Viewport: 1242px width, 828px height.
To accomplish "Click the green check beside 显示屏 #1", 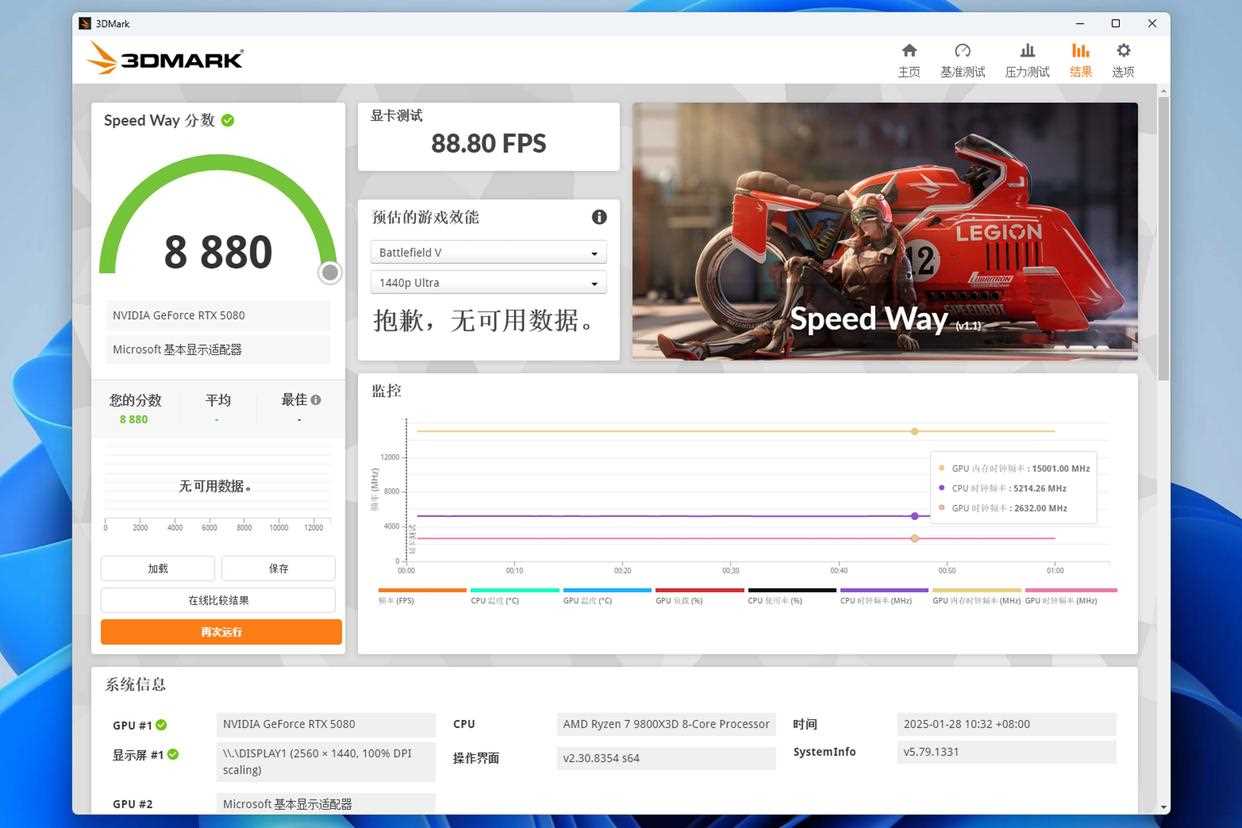I will click(x=172, y=754).
